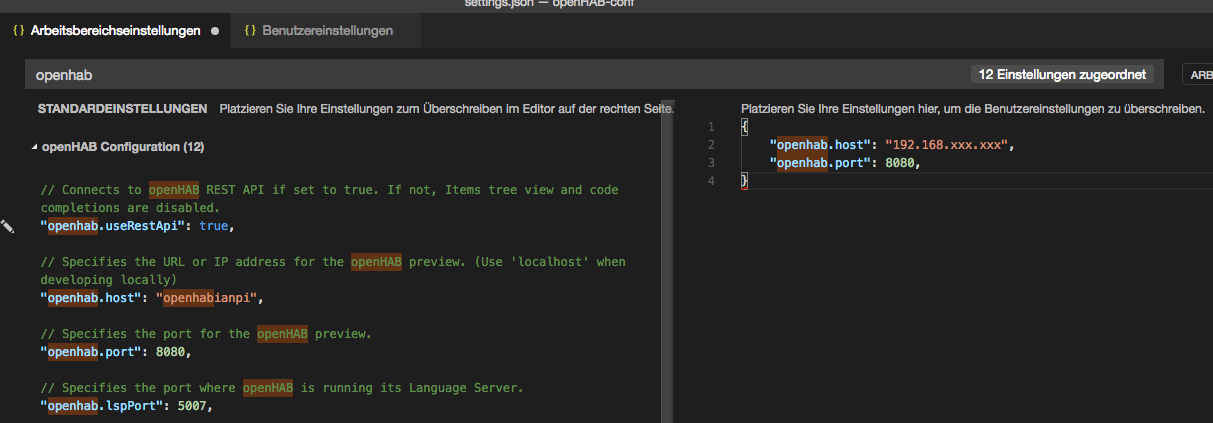Click the true value of openhab.useRestApi
This screenshot has width=1213, height=423.
point(214,226)
